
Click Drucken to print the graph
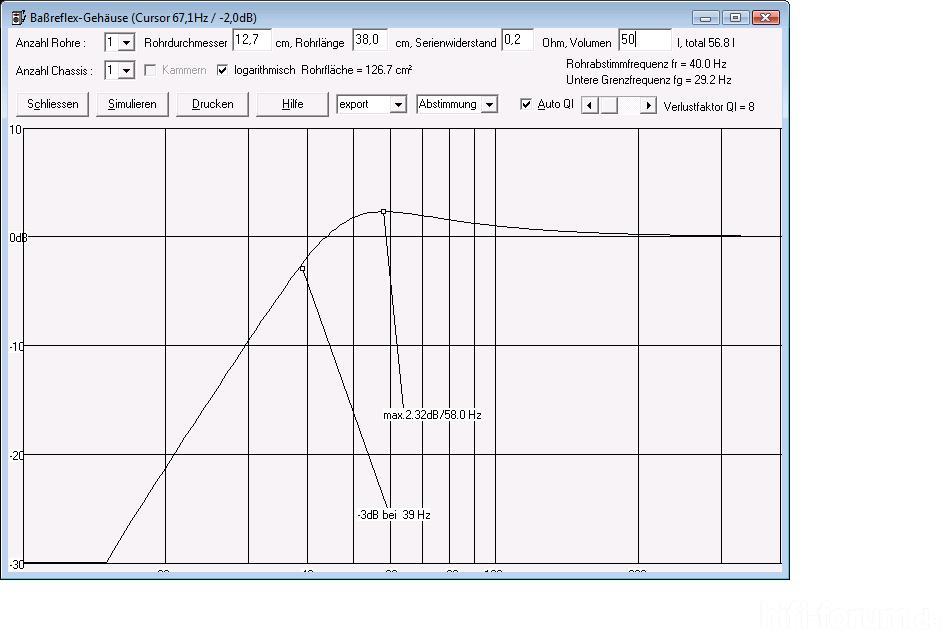pos(212,104)
